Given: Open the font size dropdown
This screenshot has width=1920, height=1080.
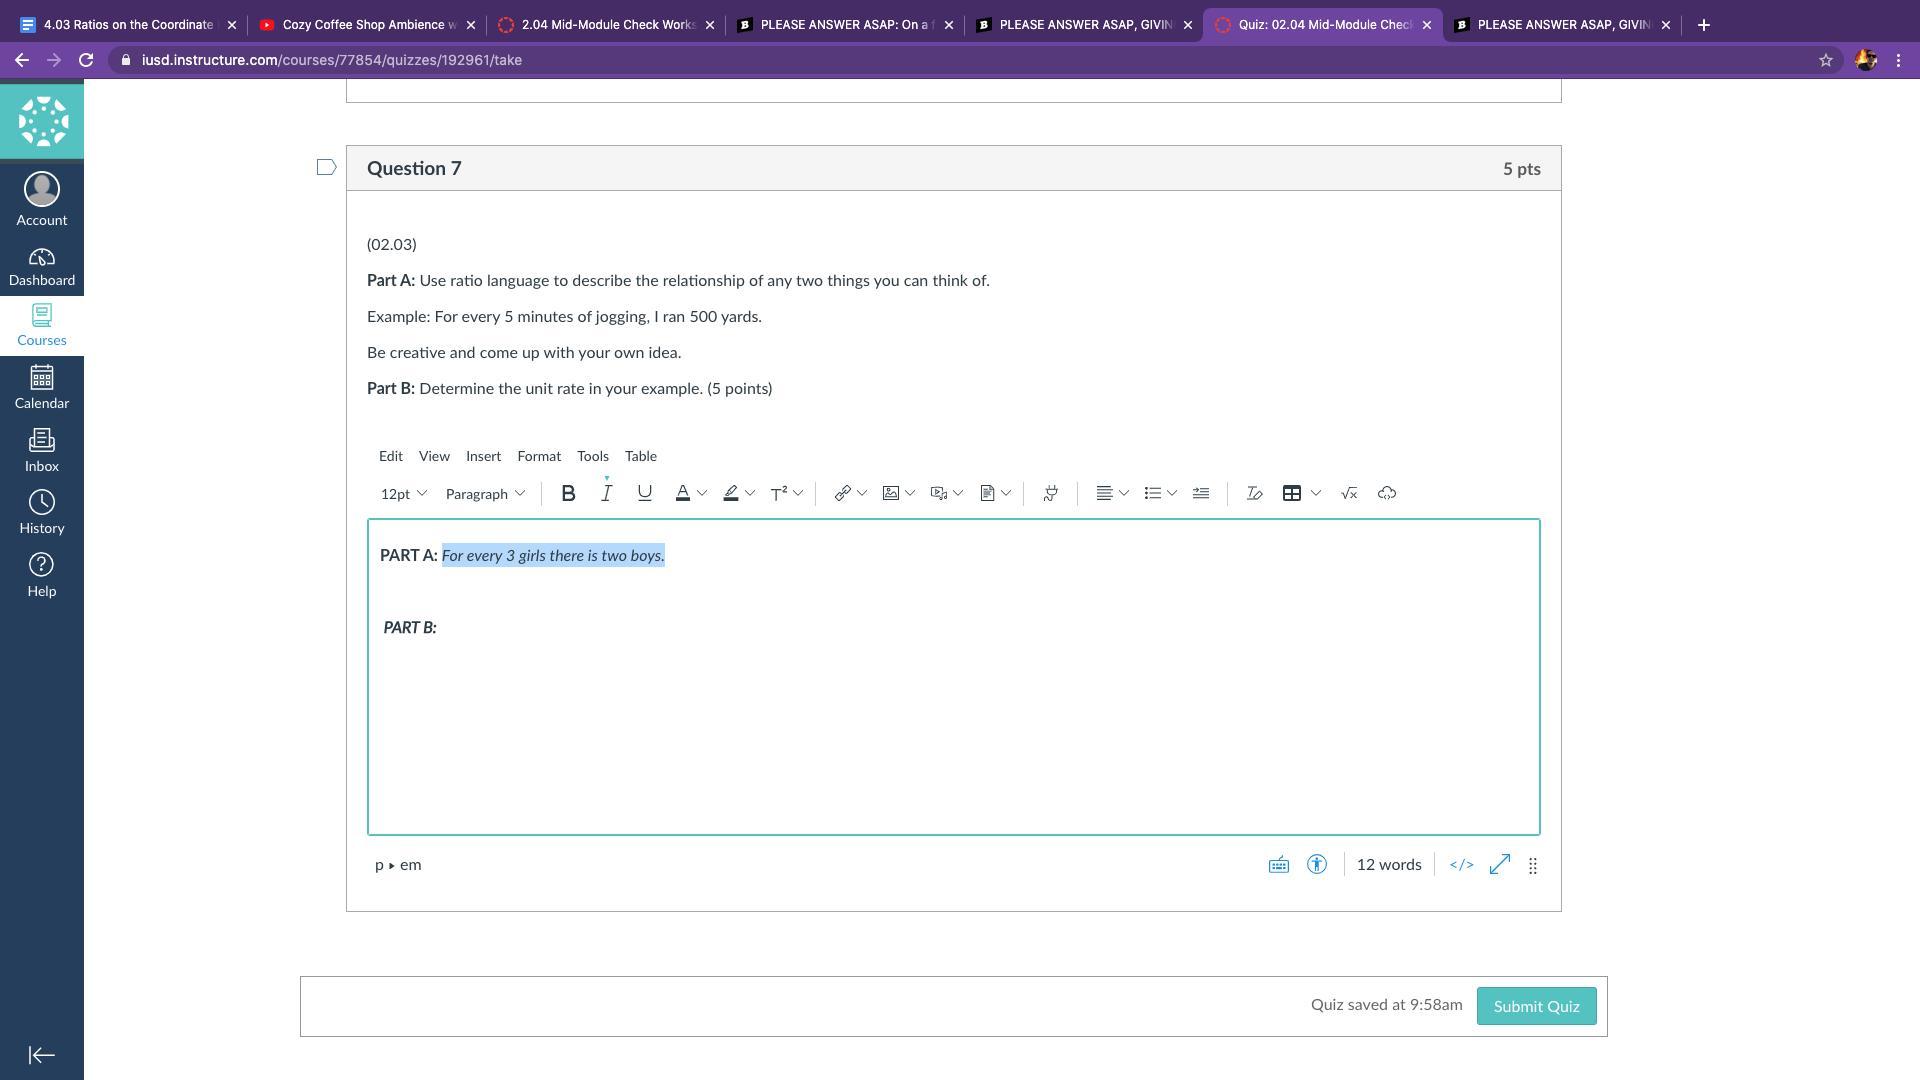Looking at the screenshot, I should pyautogui.click(x=403, y=494).
